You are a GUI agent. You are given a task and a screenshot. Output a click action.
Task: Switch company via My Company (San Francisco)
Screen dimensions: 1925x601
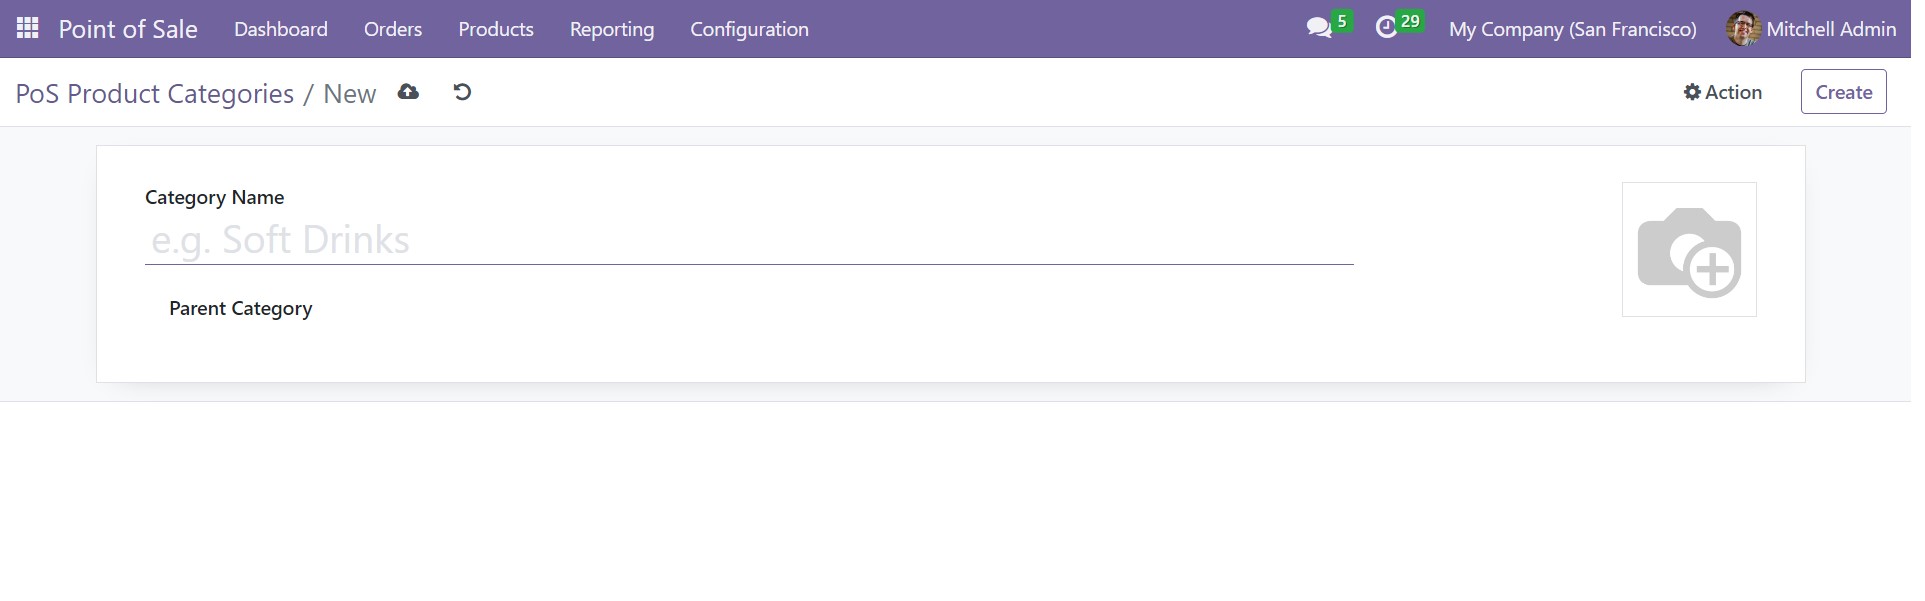tap(1572, 29)
